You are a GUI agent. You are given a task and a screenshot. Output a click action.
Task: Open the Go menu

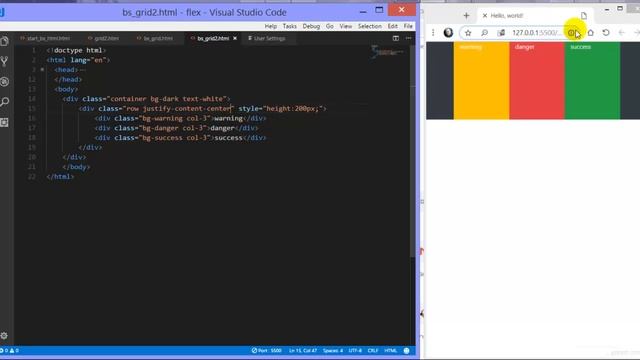click(x=330, y=26)
